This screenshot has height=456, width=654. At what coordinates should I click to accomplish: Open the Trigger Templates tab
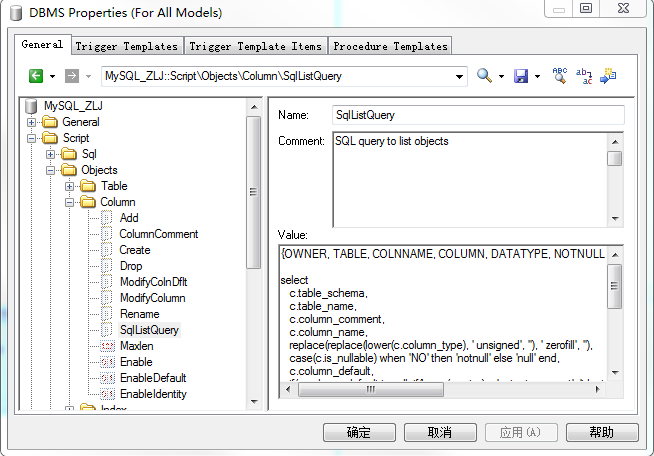point(127,46)
